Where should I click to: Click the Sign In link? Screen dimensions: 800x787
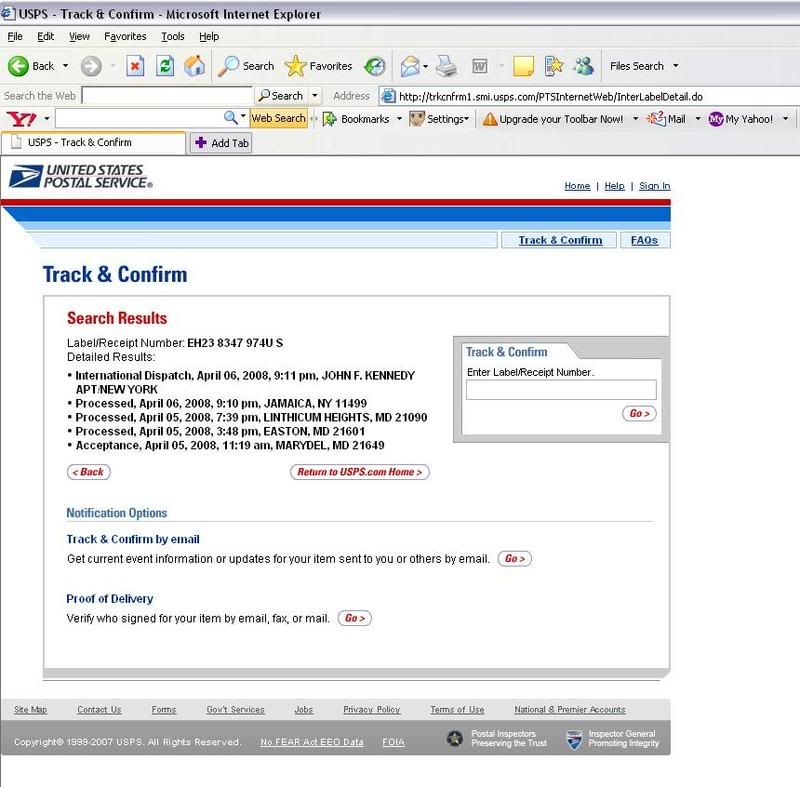click(654, 186)
